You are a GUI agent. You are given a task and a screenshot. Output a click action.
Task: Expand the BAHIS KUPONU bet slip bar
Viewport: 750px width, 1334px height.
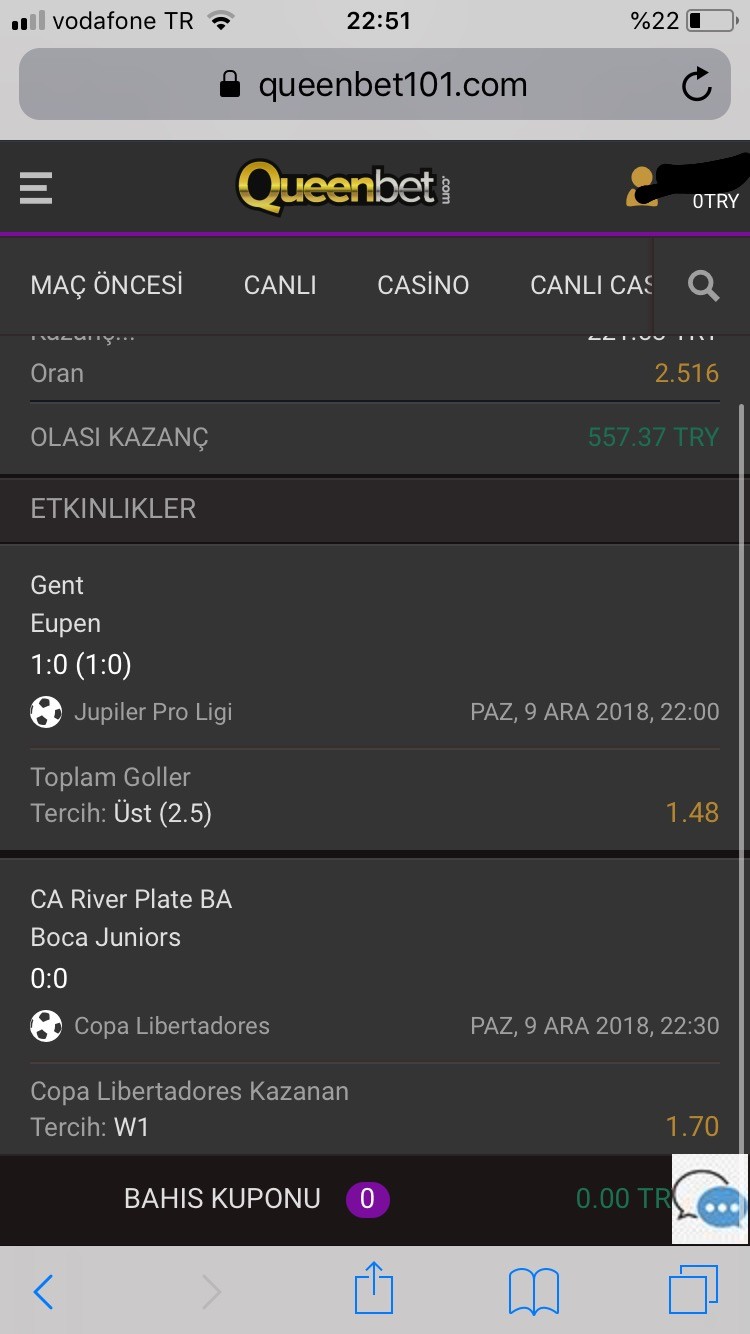(x=375, y=1199)
